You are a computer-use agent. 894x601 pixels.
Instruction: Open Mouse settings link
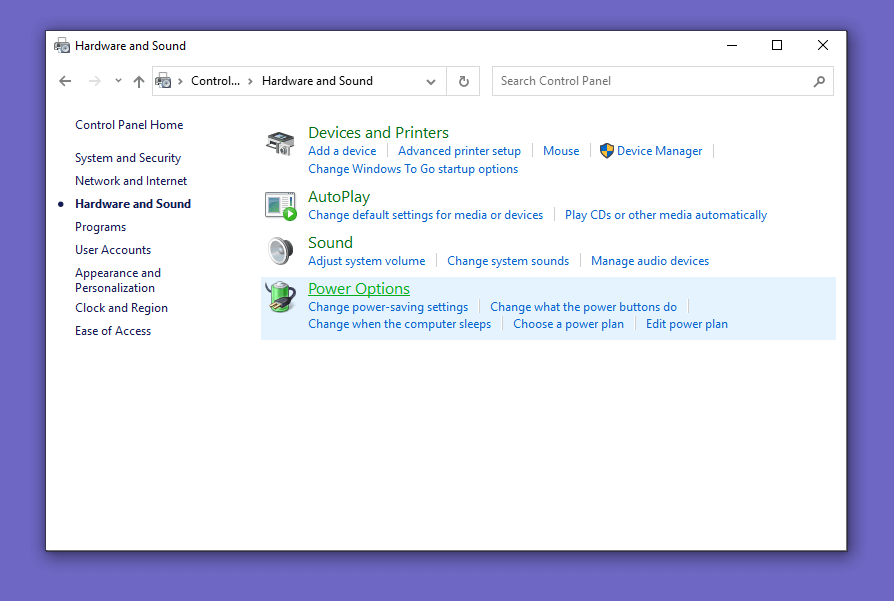click(561, 151)
